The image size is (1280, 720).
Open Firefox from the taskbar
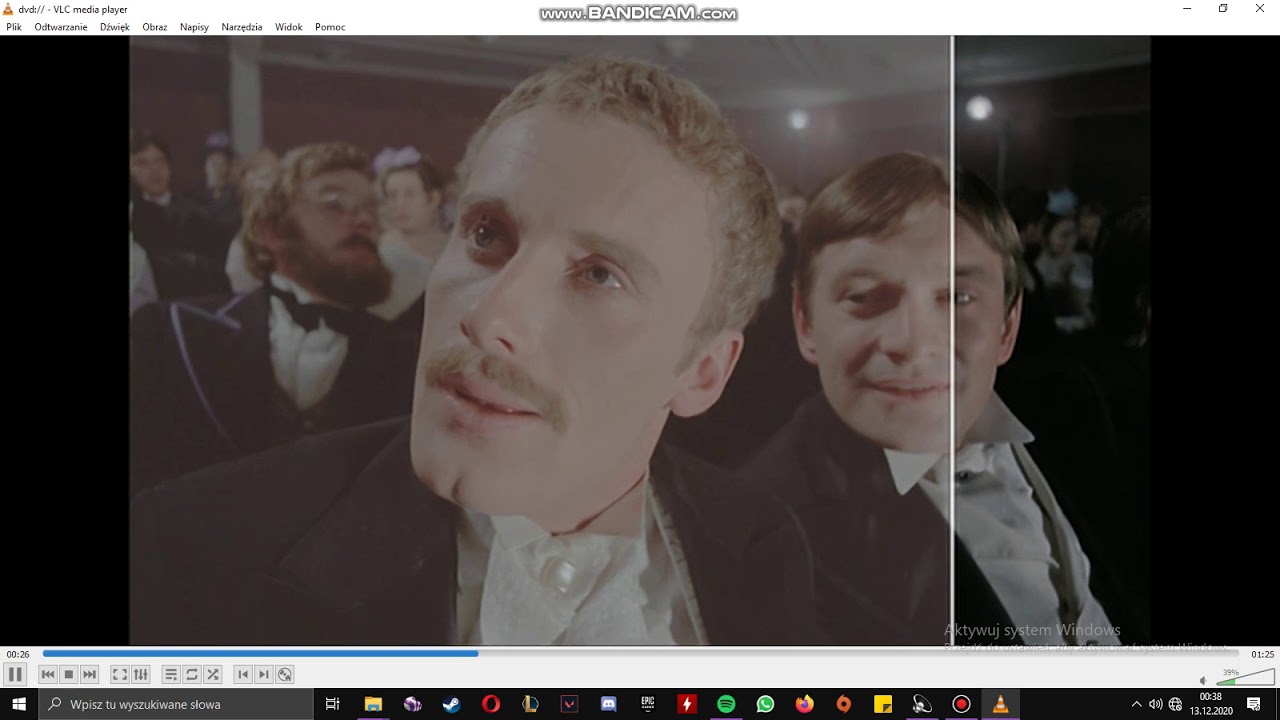point(805,704)
